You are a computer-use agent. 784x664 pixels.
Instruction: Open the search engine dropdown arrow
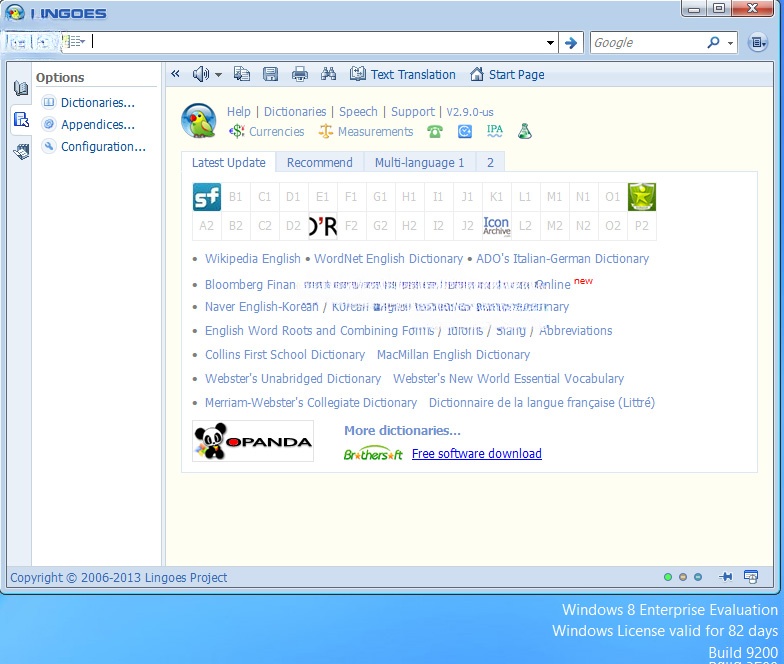(730, 43)
